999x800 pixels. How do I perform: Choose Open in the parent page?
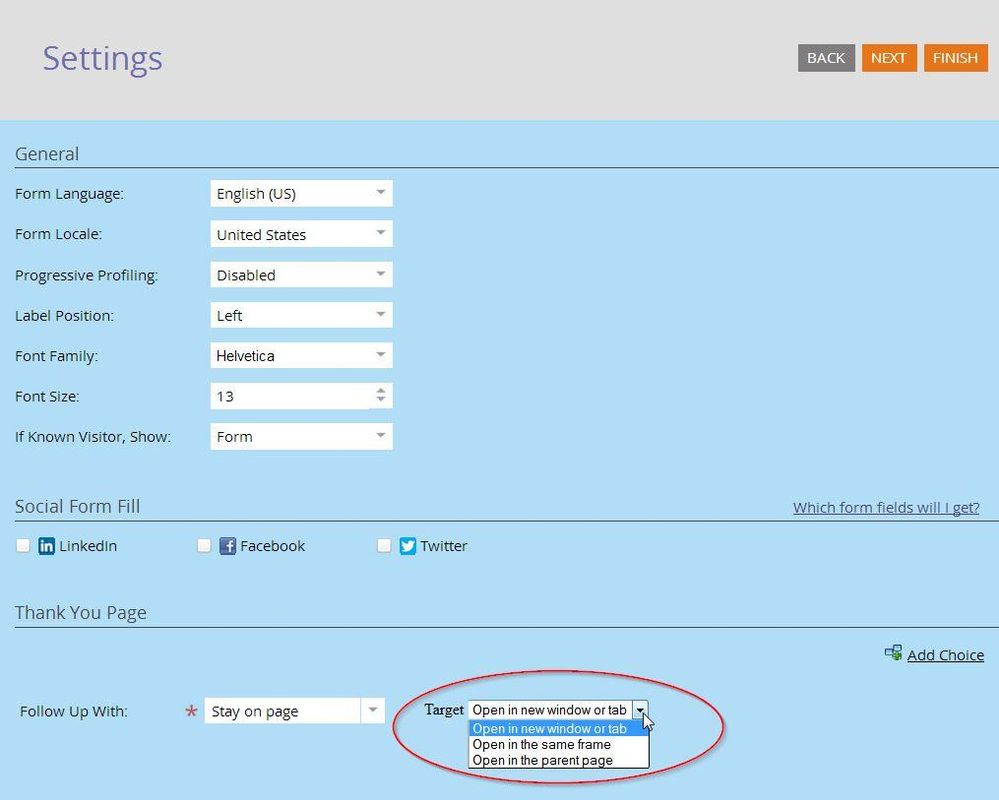click(558, 761)
